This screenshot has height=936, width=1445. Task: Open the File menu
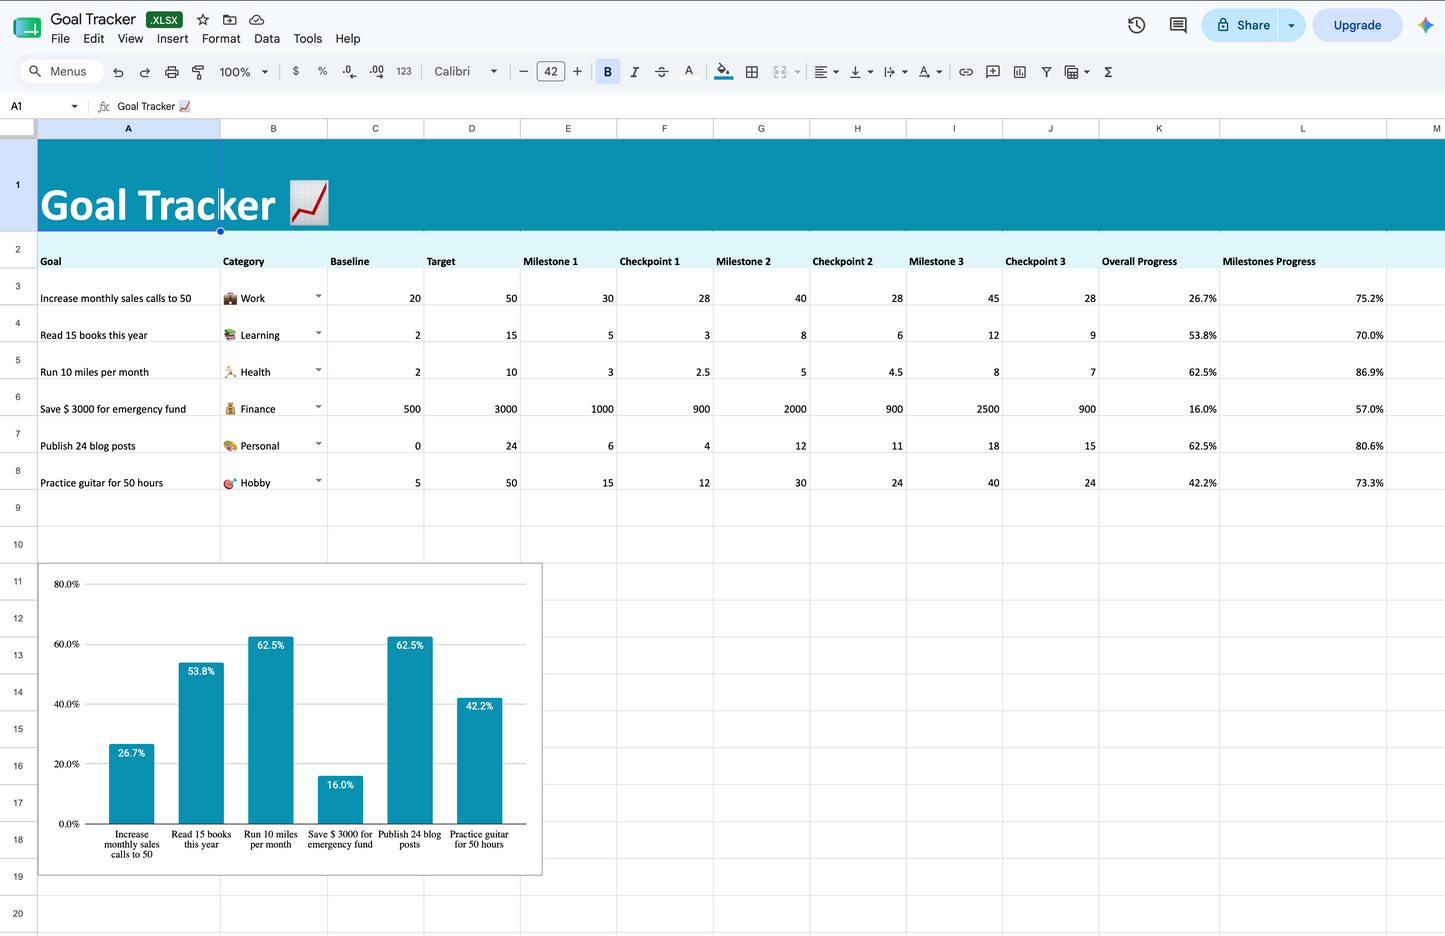60,39
